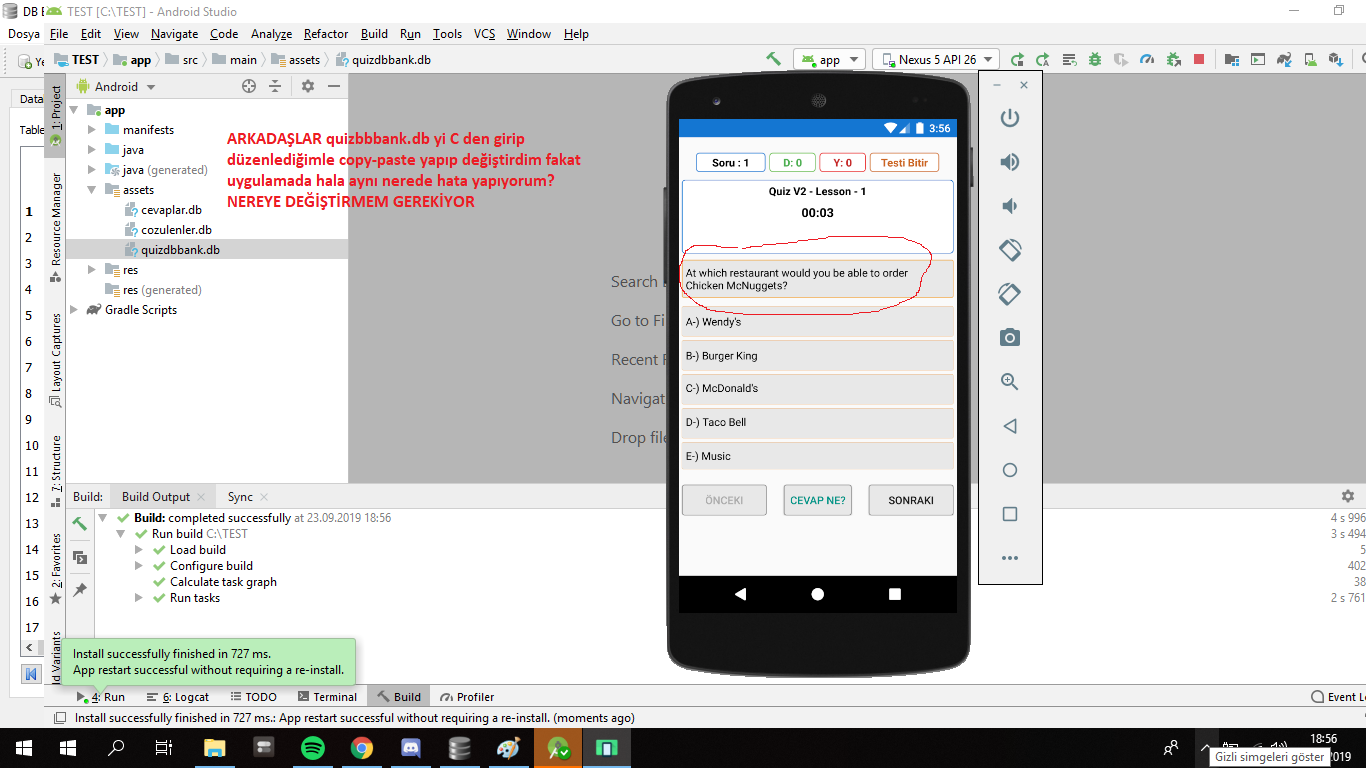Click the emulator volume up icon
This screenshot has width=1366, height=768.
coord(1010,162)
